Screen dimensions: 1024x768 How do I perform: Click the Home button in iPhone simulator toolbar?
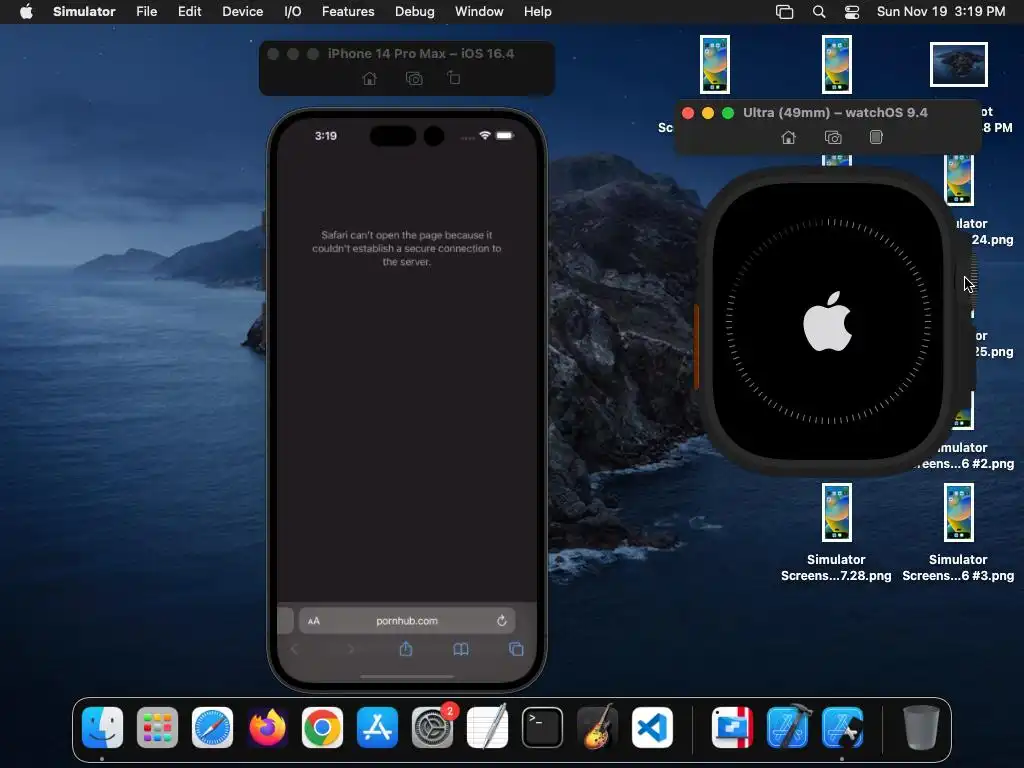tap(370, 78)
